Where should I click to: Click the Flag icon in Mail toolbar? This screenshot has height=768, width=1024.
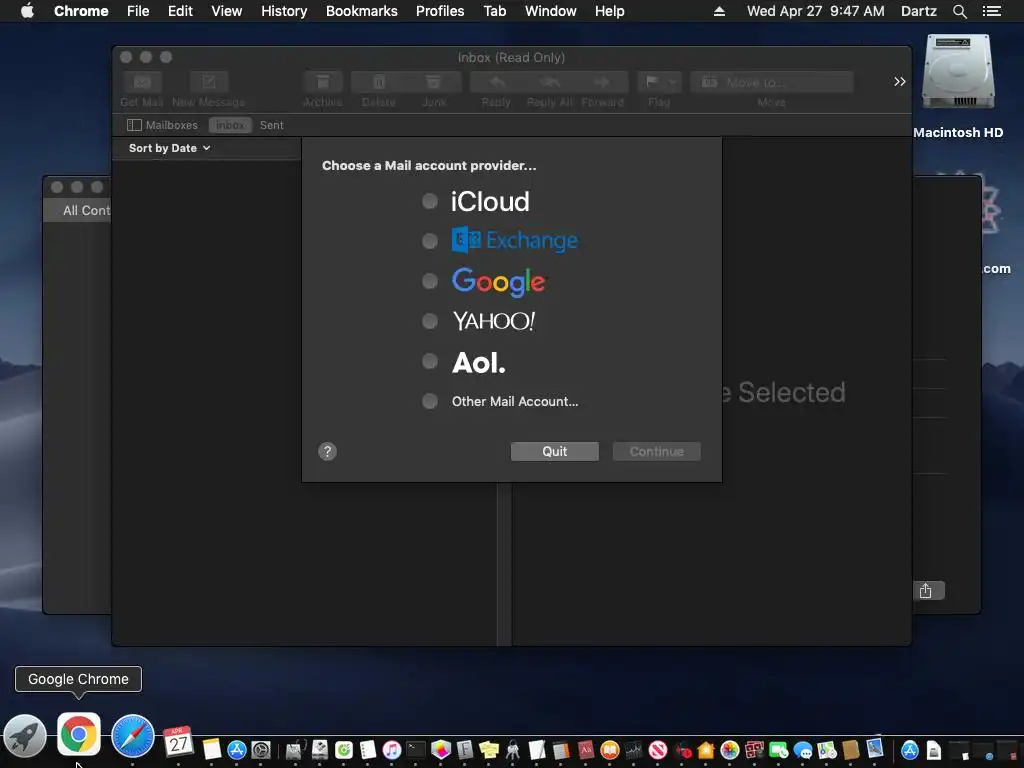pyautogui.click(x=651, y=82)
